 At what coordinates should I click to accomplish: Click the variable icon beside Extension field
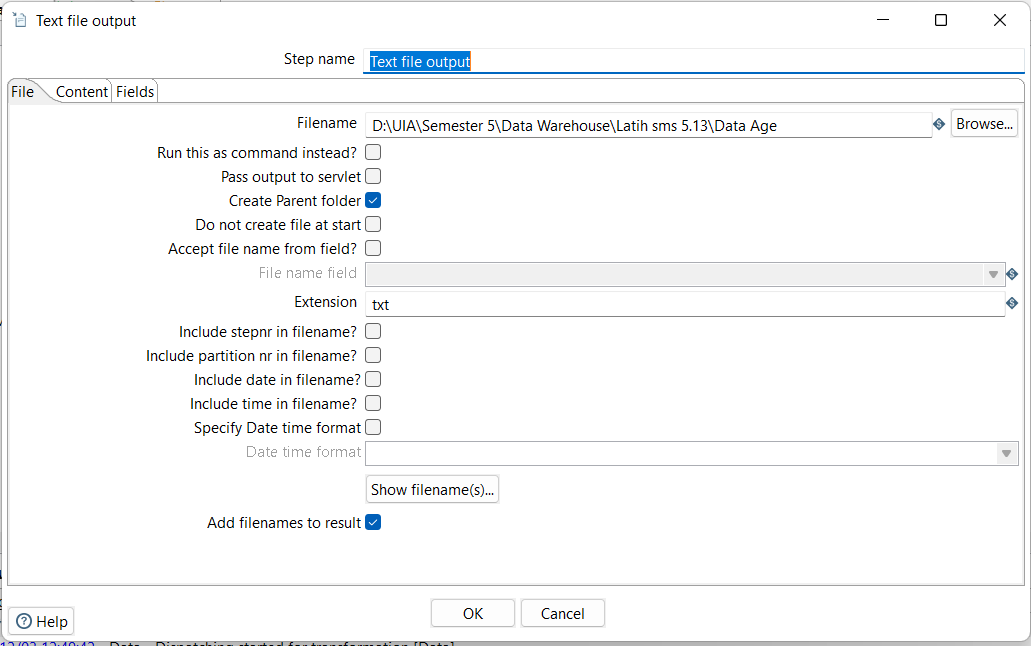click(x=1012, y=303)
